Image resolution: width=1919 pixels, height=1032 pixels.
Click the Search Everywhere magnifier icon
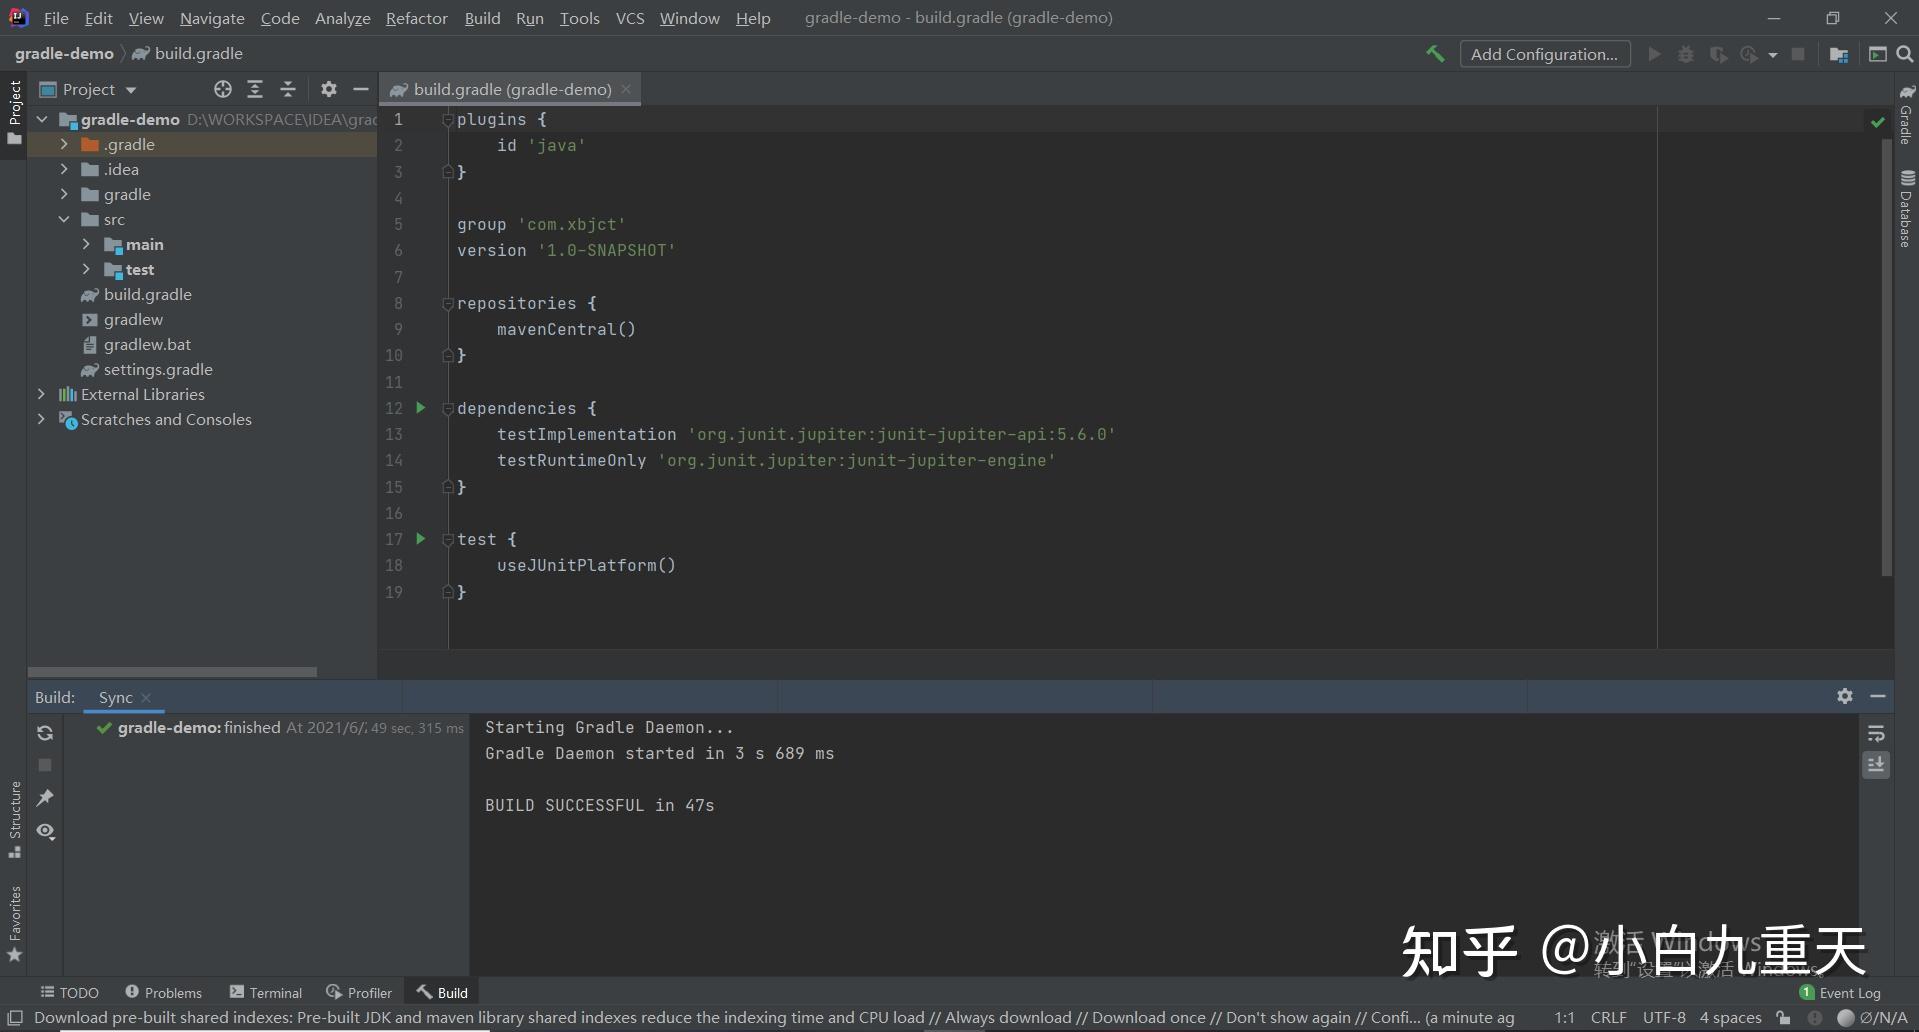tap(1903, 54)
